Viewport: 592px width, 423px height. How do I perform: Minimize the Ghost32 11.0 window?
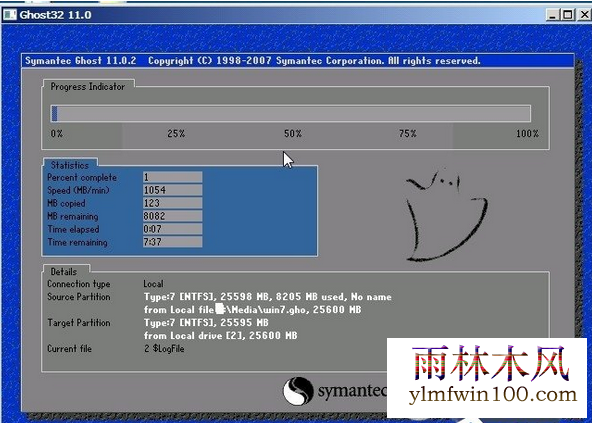(553, 15)
